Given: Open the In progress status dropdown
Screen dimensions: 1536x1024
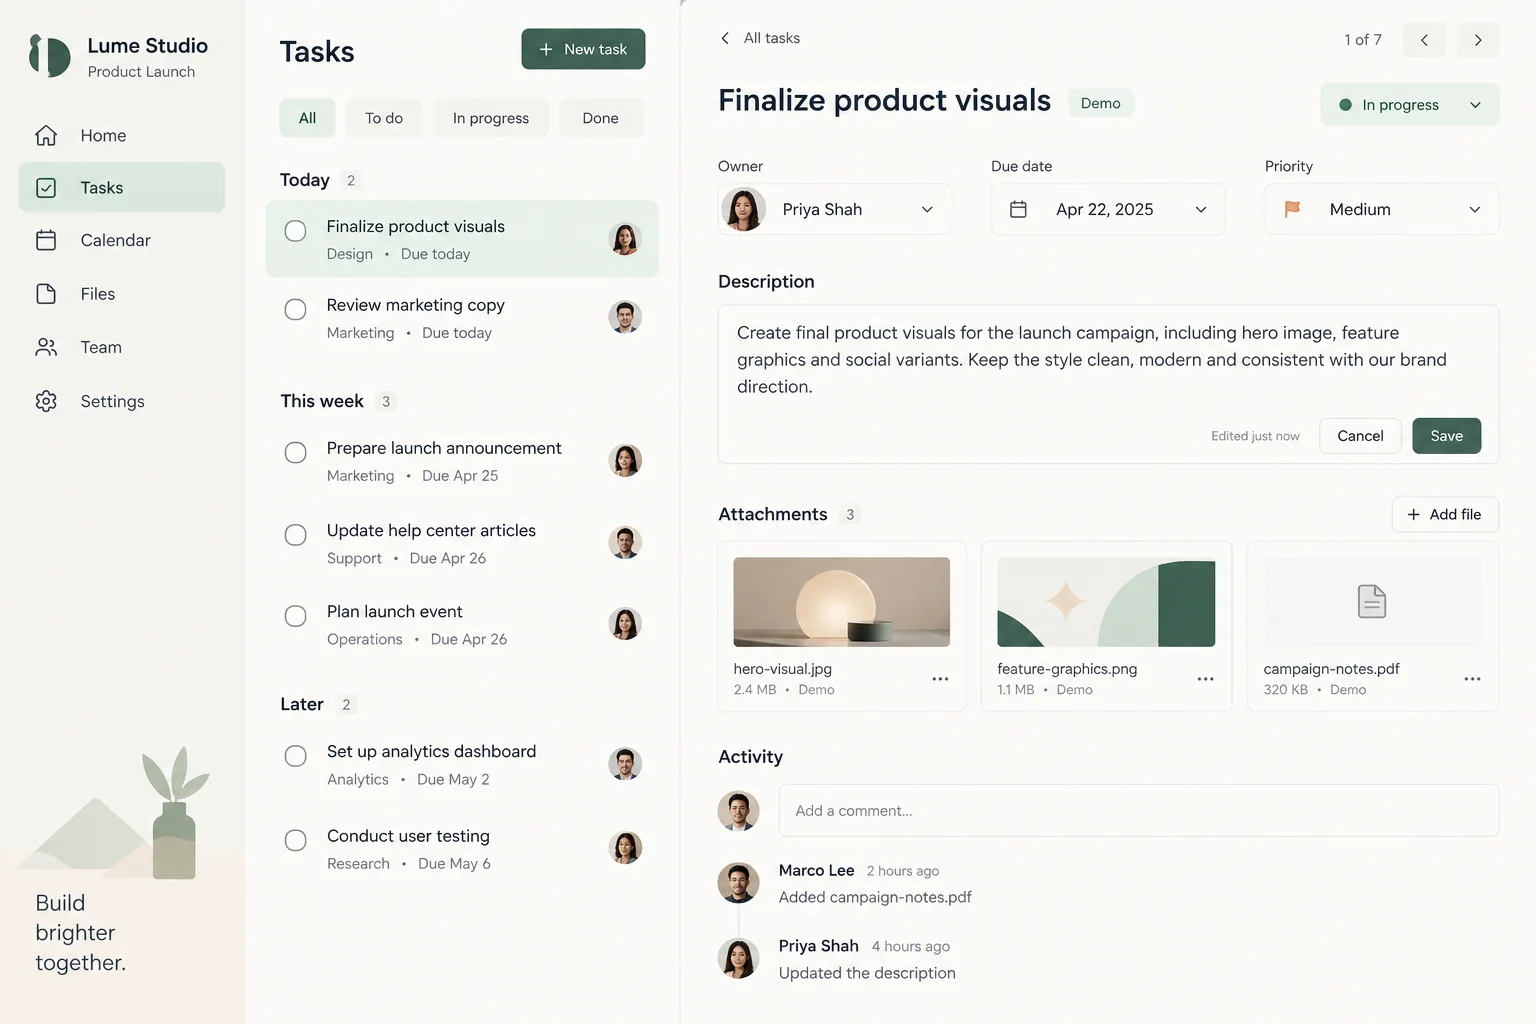Looking at the screenshot, I should click(x=1410, y=105).
